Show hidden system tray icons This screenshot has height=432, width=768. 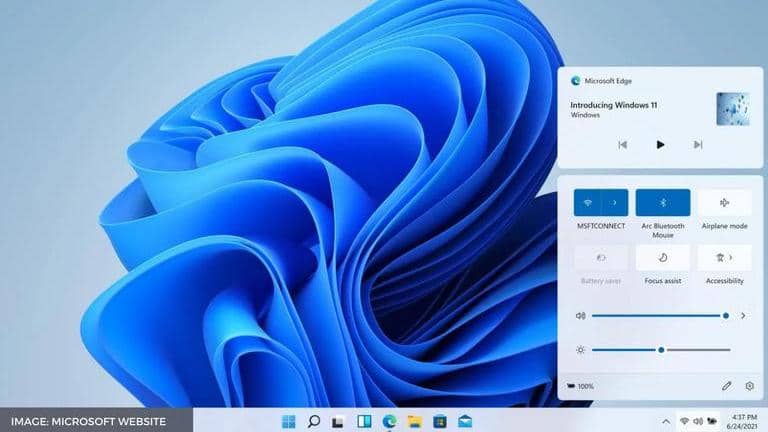(666, 420)
